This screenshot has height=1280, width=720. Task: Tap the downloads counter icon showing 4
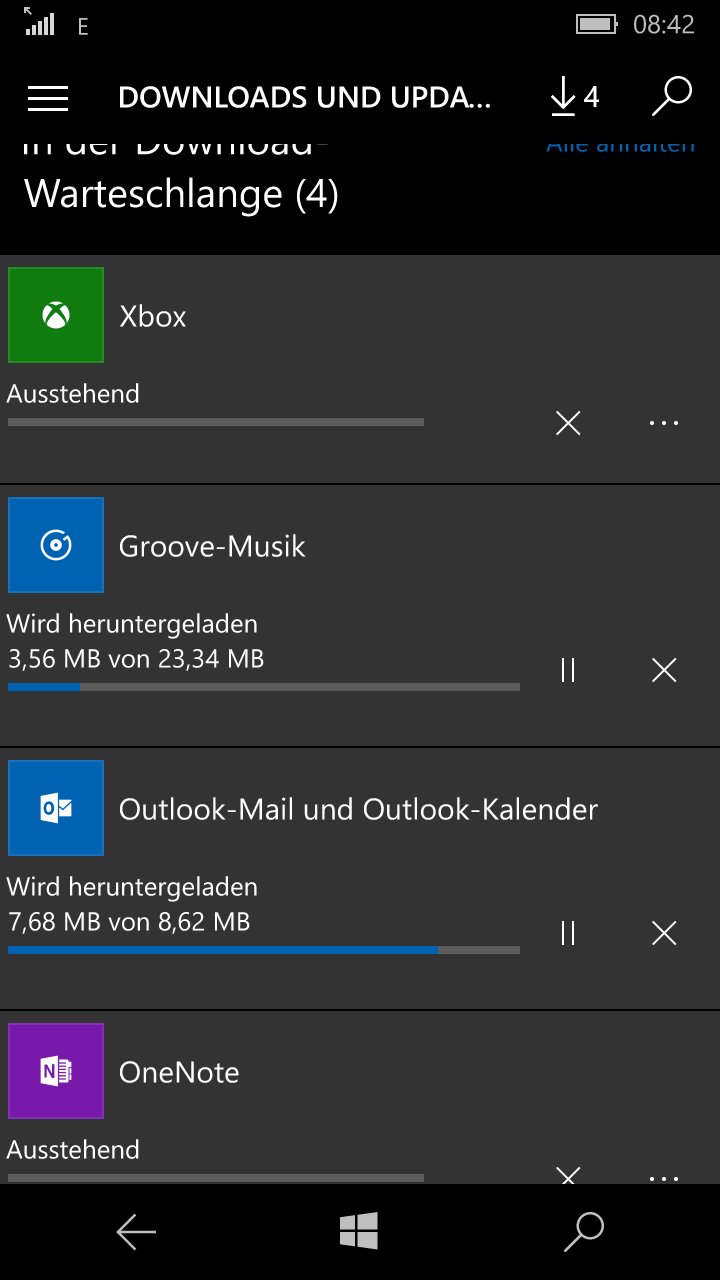574,97
